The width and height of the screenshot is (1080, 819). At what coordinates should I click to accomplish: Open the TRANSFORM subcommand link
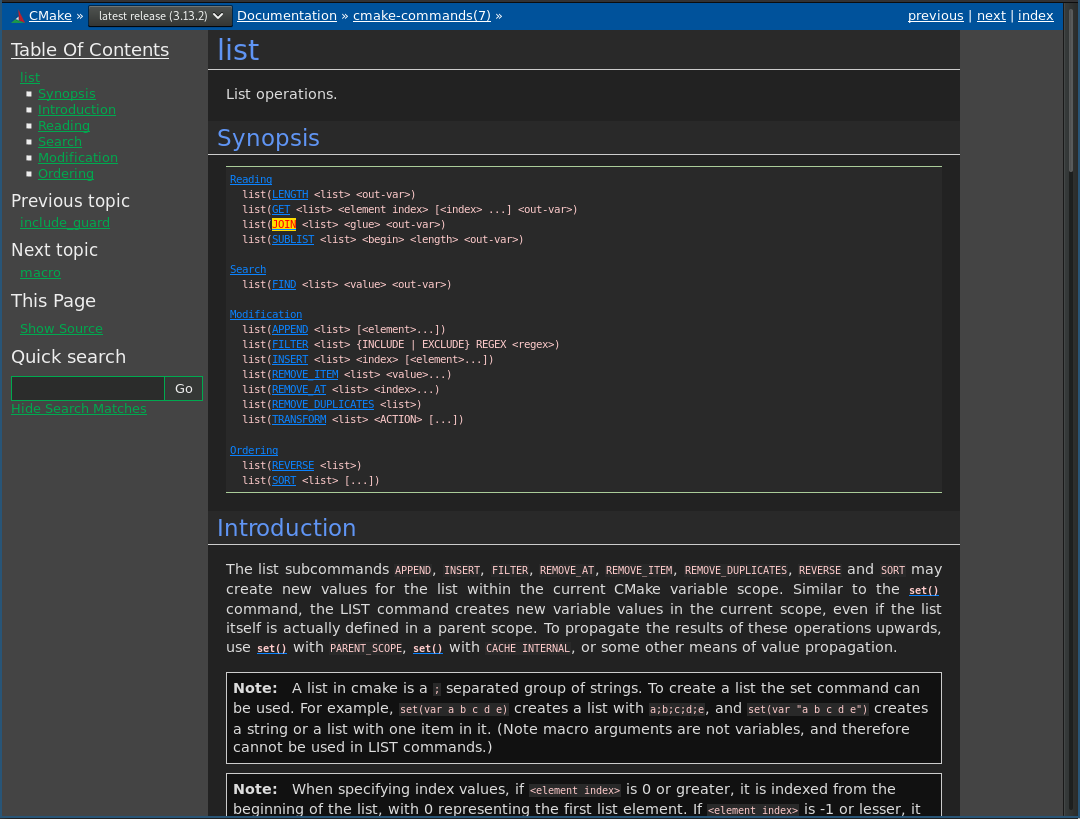[299, 419]
